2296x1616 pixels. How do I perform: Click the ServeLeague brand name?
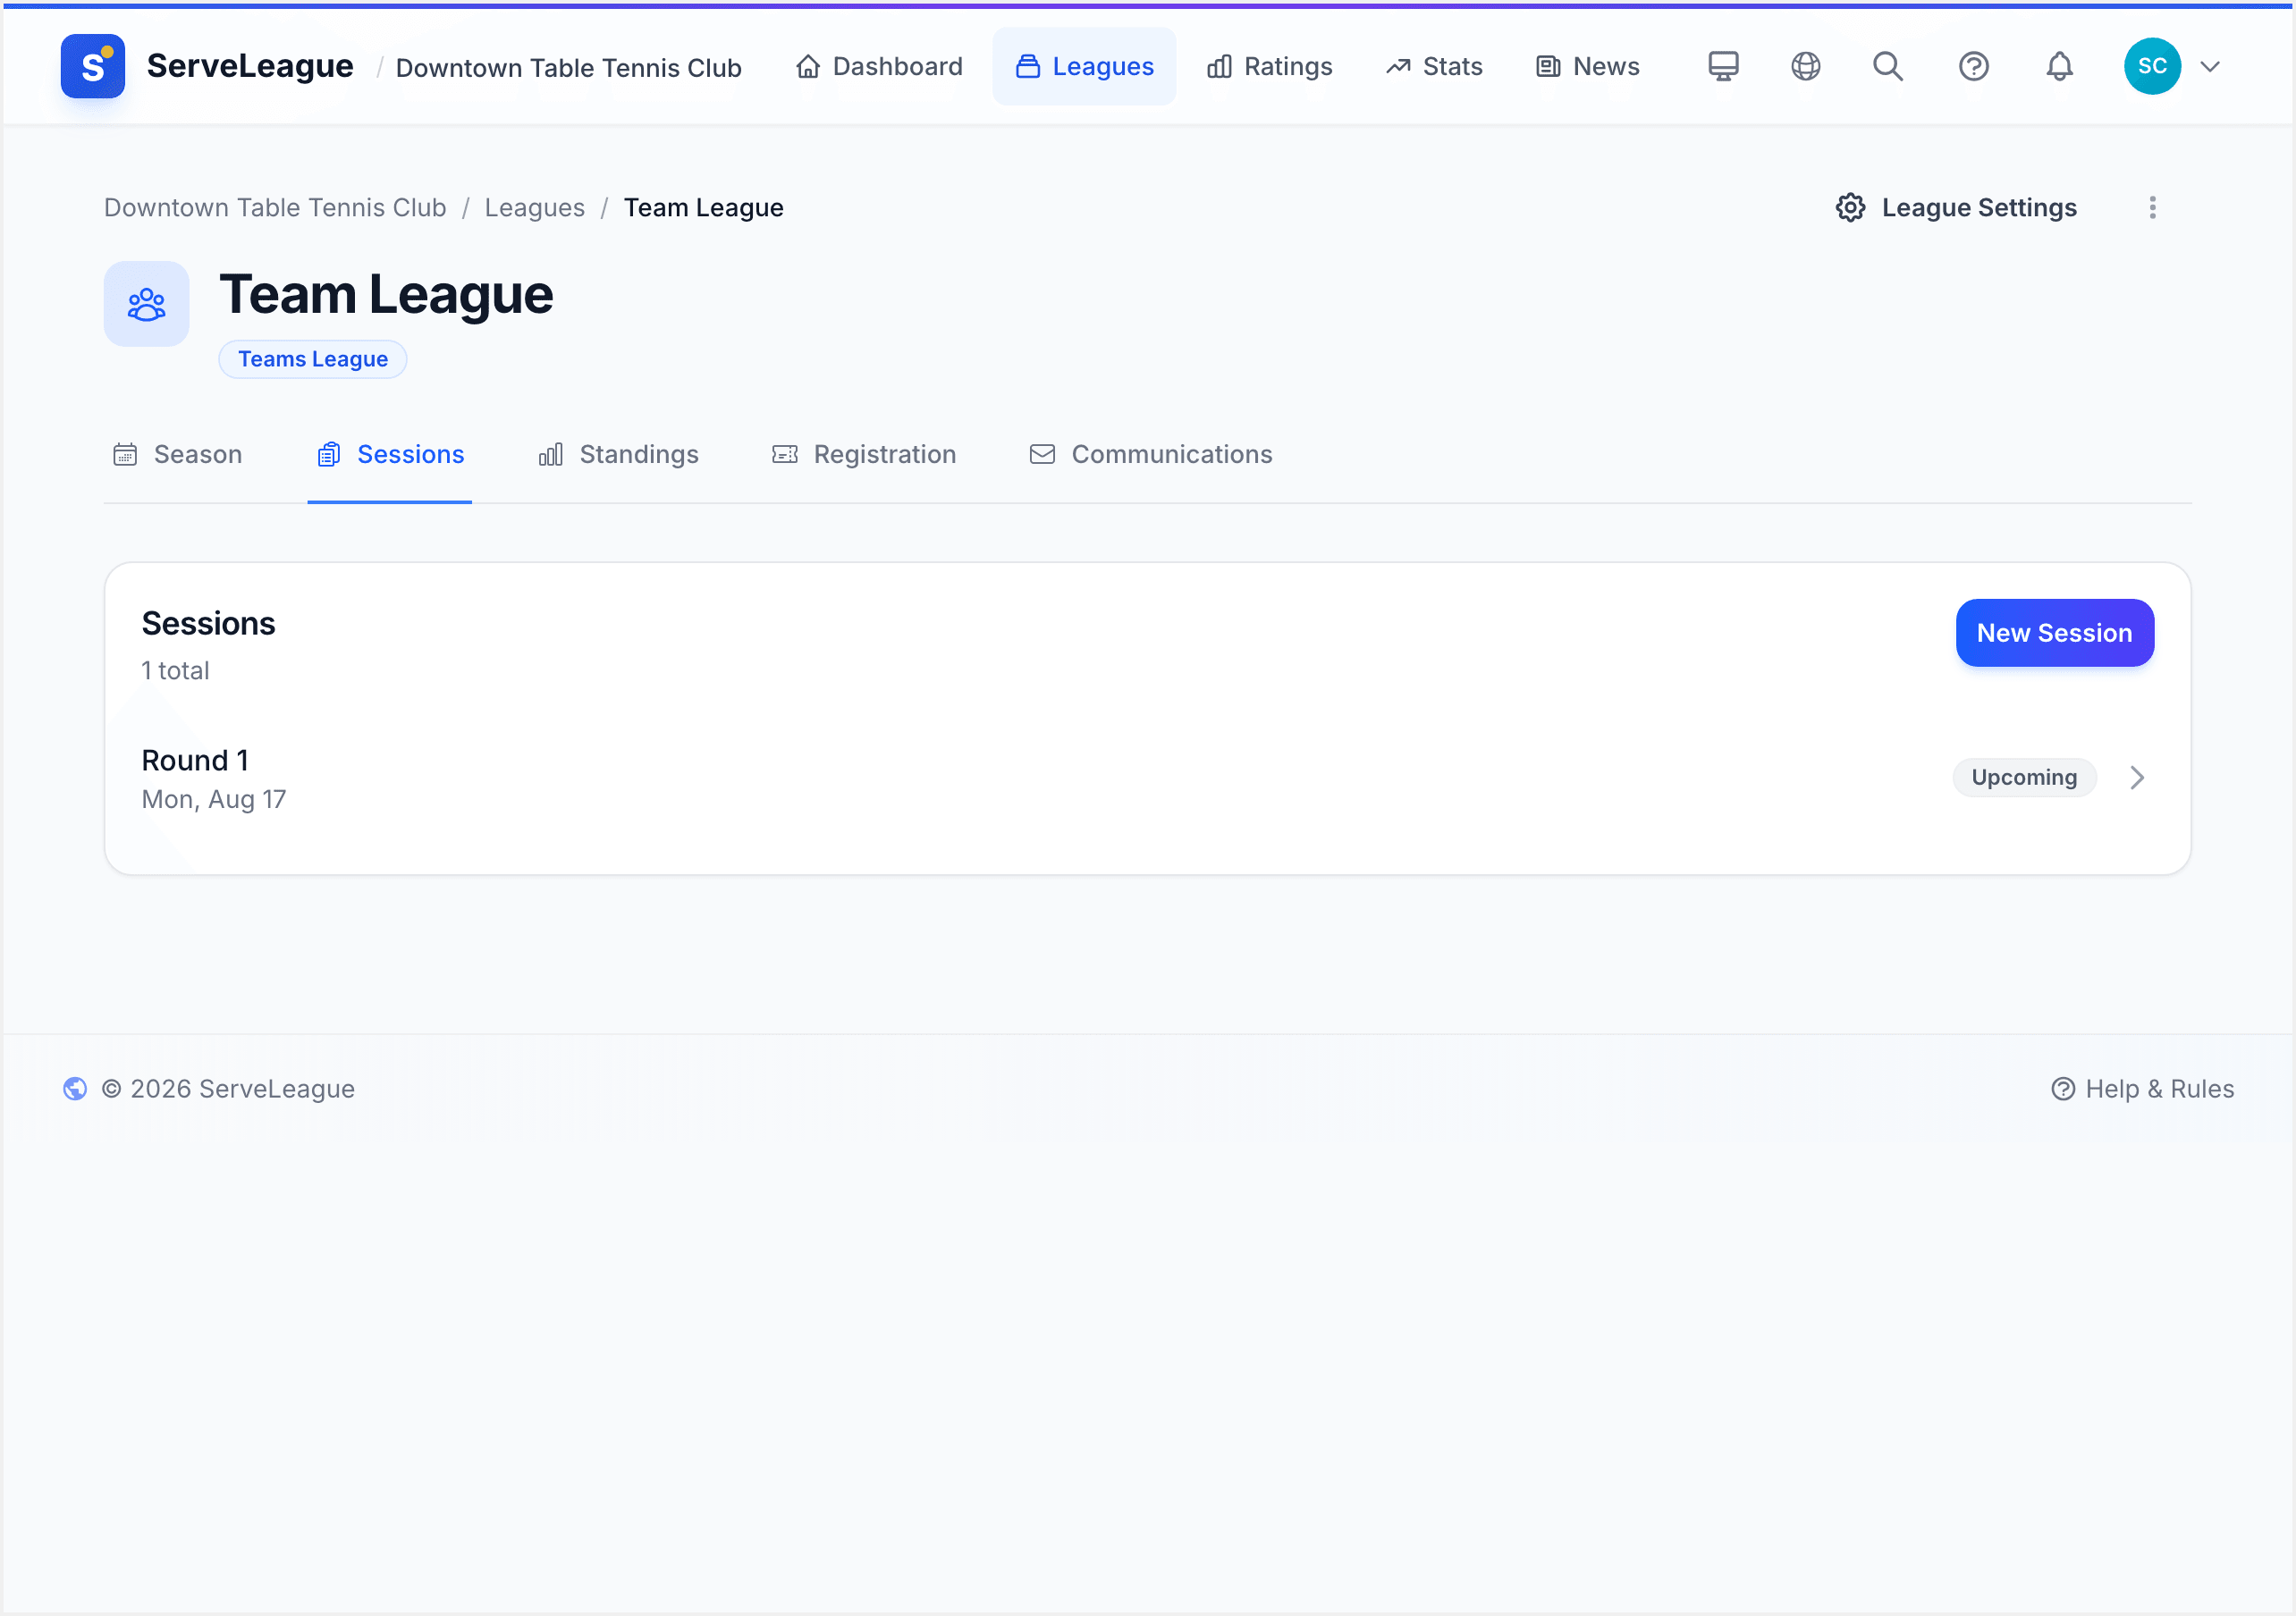[x=250, y=66]
